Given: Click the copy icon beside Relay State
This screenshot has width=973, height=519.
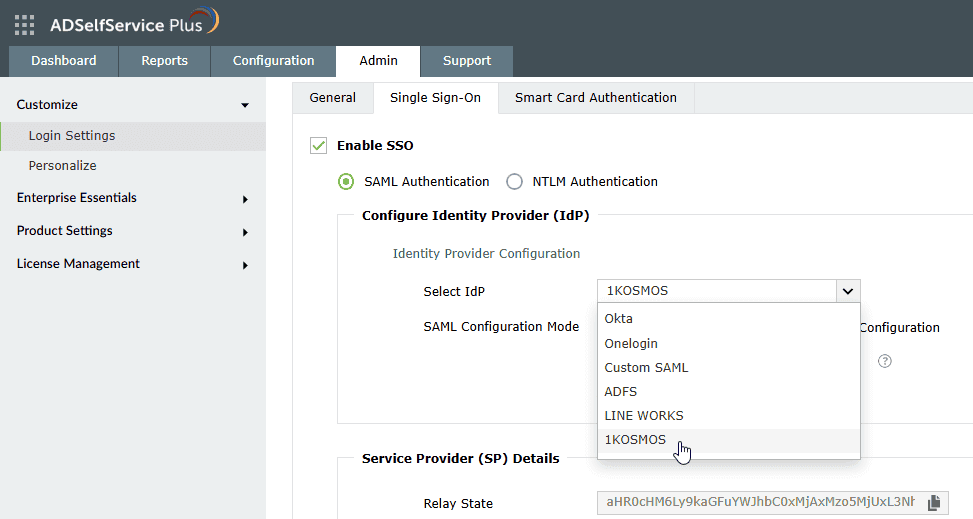Looking at the screenshot, I should pos(933,502).
